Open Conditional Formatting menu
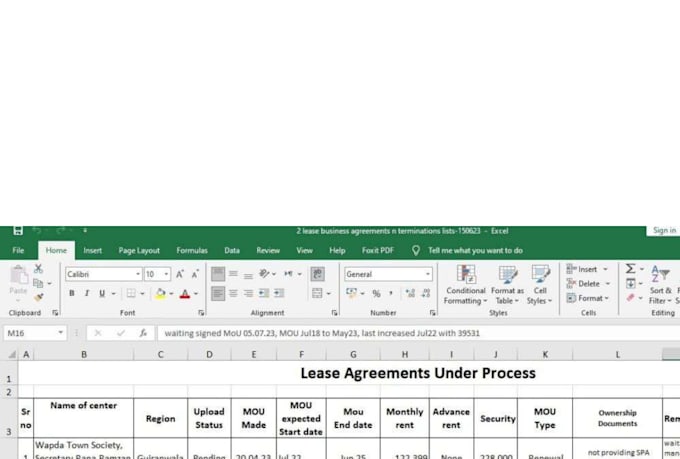The width and height of the screenshot is (680, 459). coord(465,285)
